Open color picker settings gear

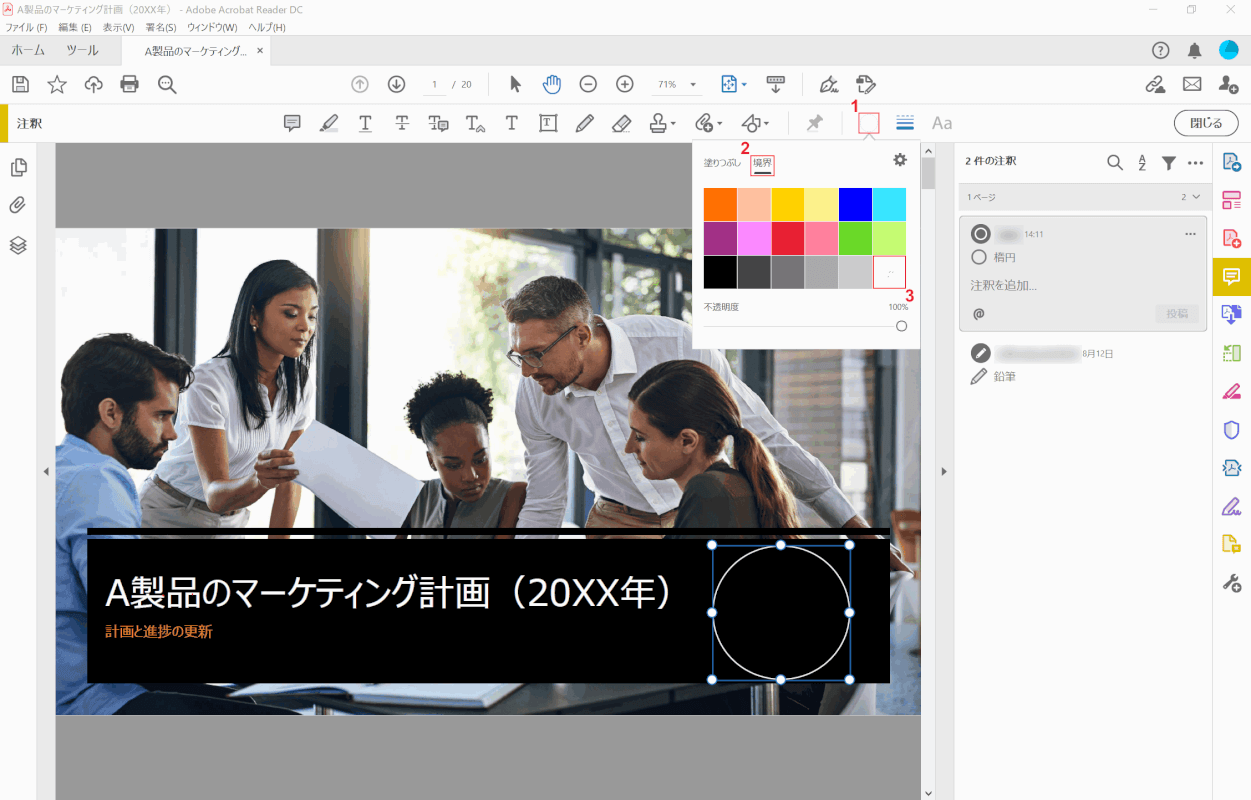tap(900, 160)
